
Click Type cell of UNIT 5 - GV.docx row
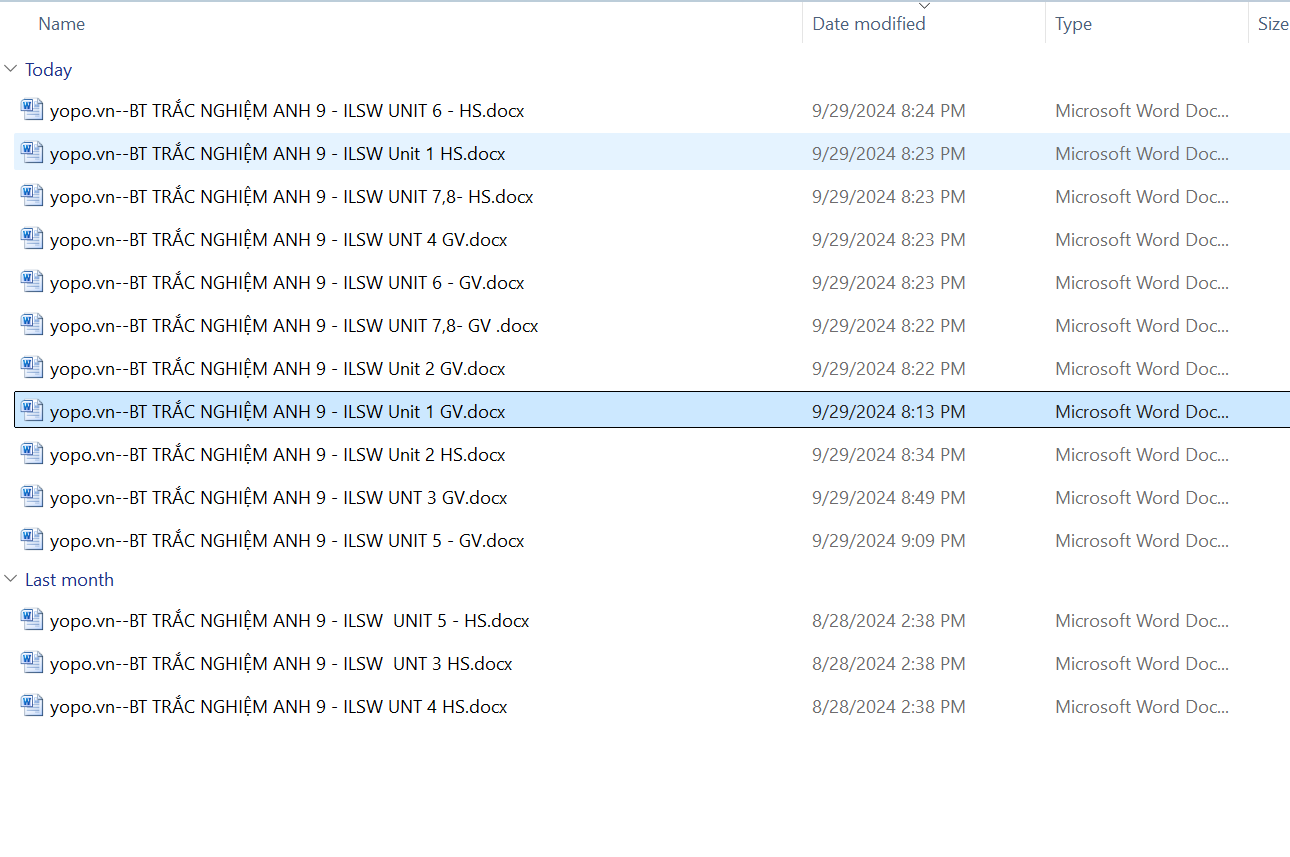(x=1142, y=541)
